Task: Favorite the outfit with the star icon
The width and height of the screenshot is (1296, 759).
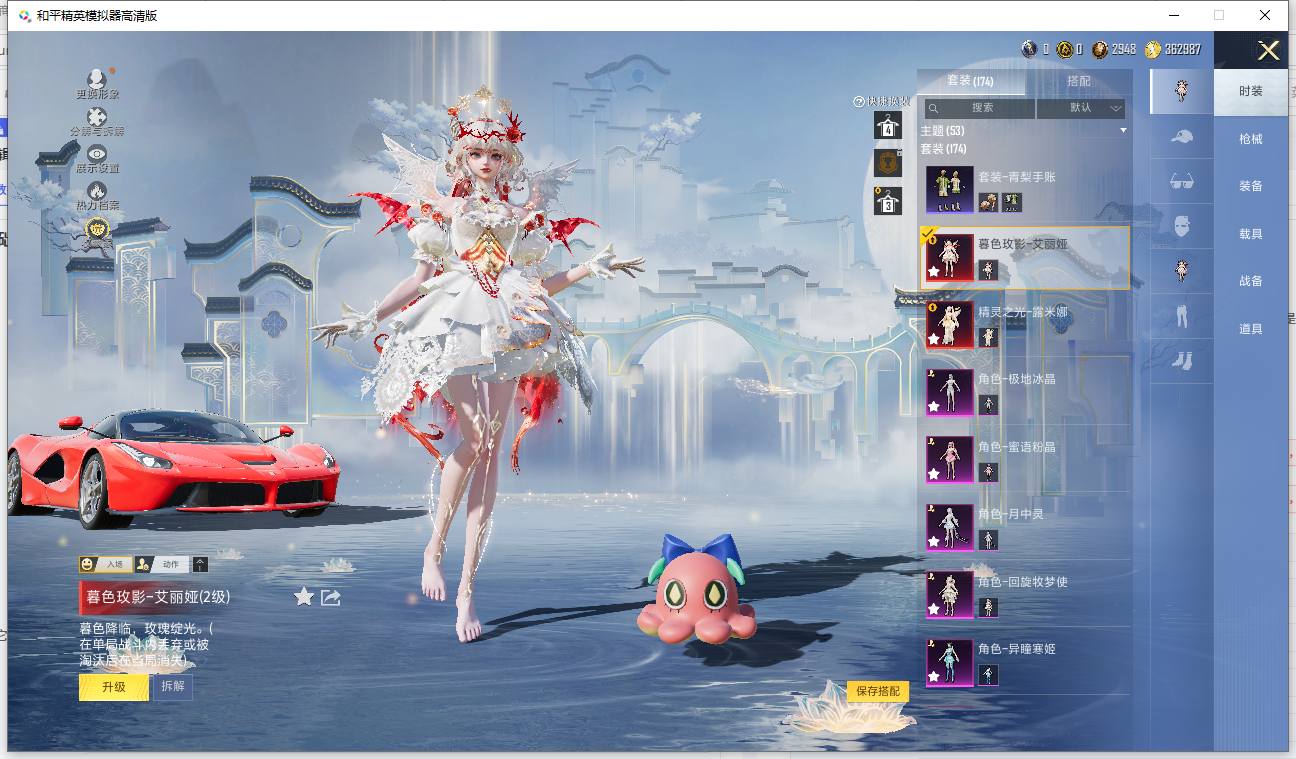Action: click(x=304, y=597)
